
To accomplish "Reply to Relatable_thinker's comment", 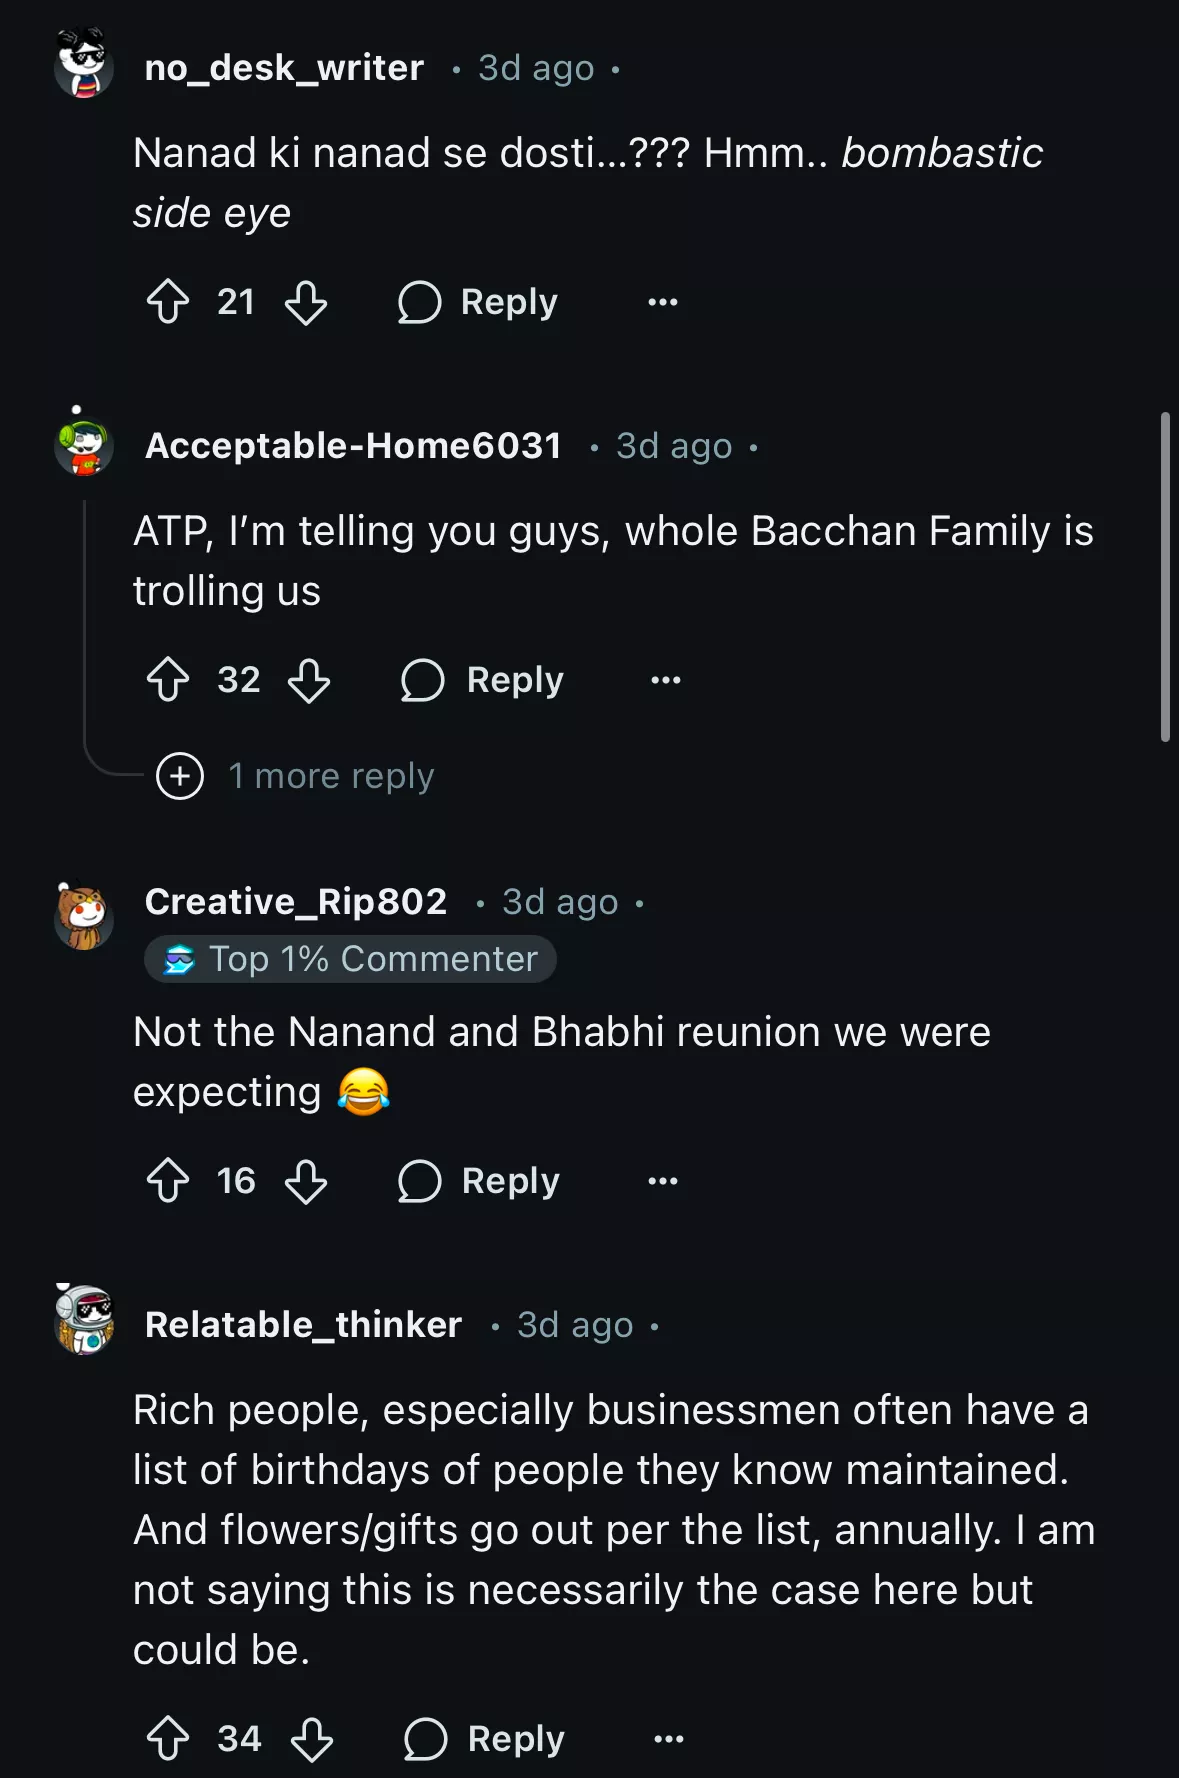I will [485, 1739].
